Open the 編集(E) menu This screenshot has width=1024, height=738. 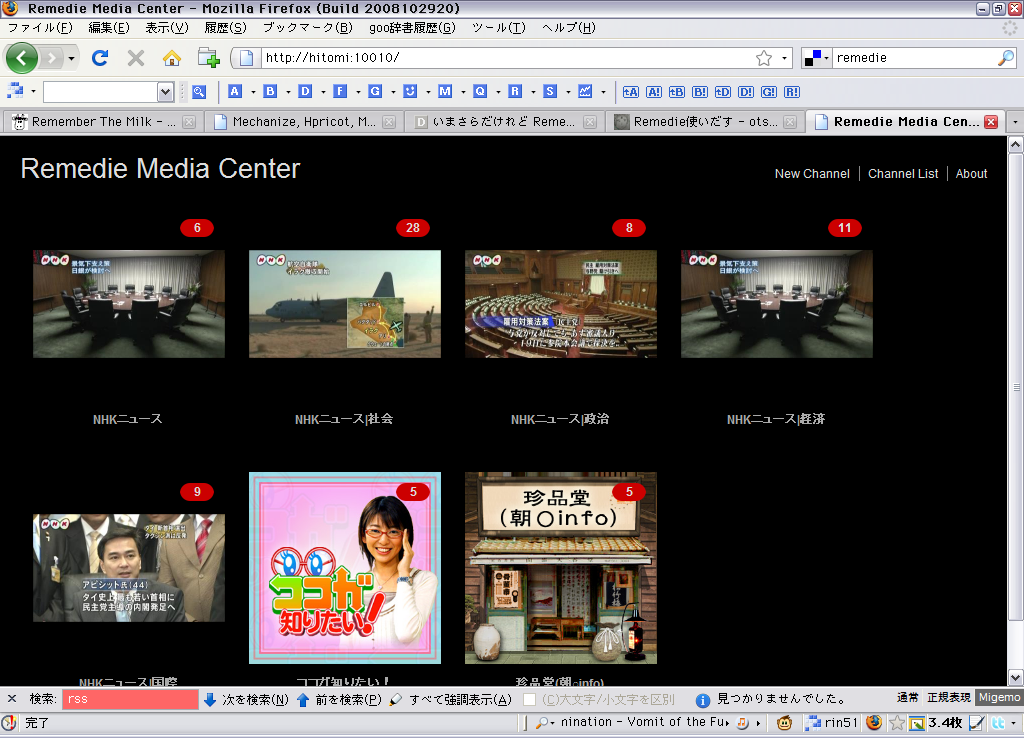pyautogui.click(x=109, y=28)
